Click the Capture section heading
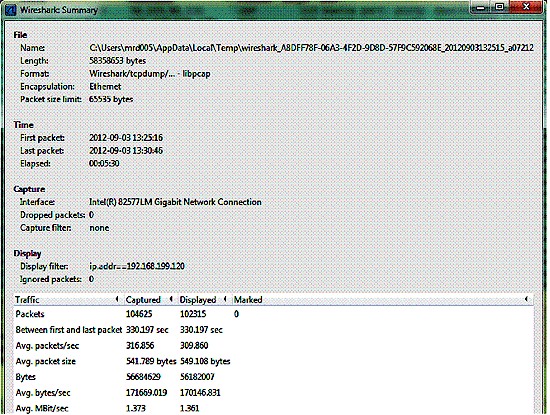Viewport: 550px width, 415px height. [x=29, y=189]
